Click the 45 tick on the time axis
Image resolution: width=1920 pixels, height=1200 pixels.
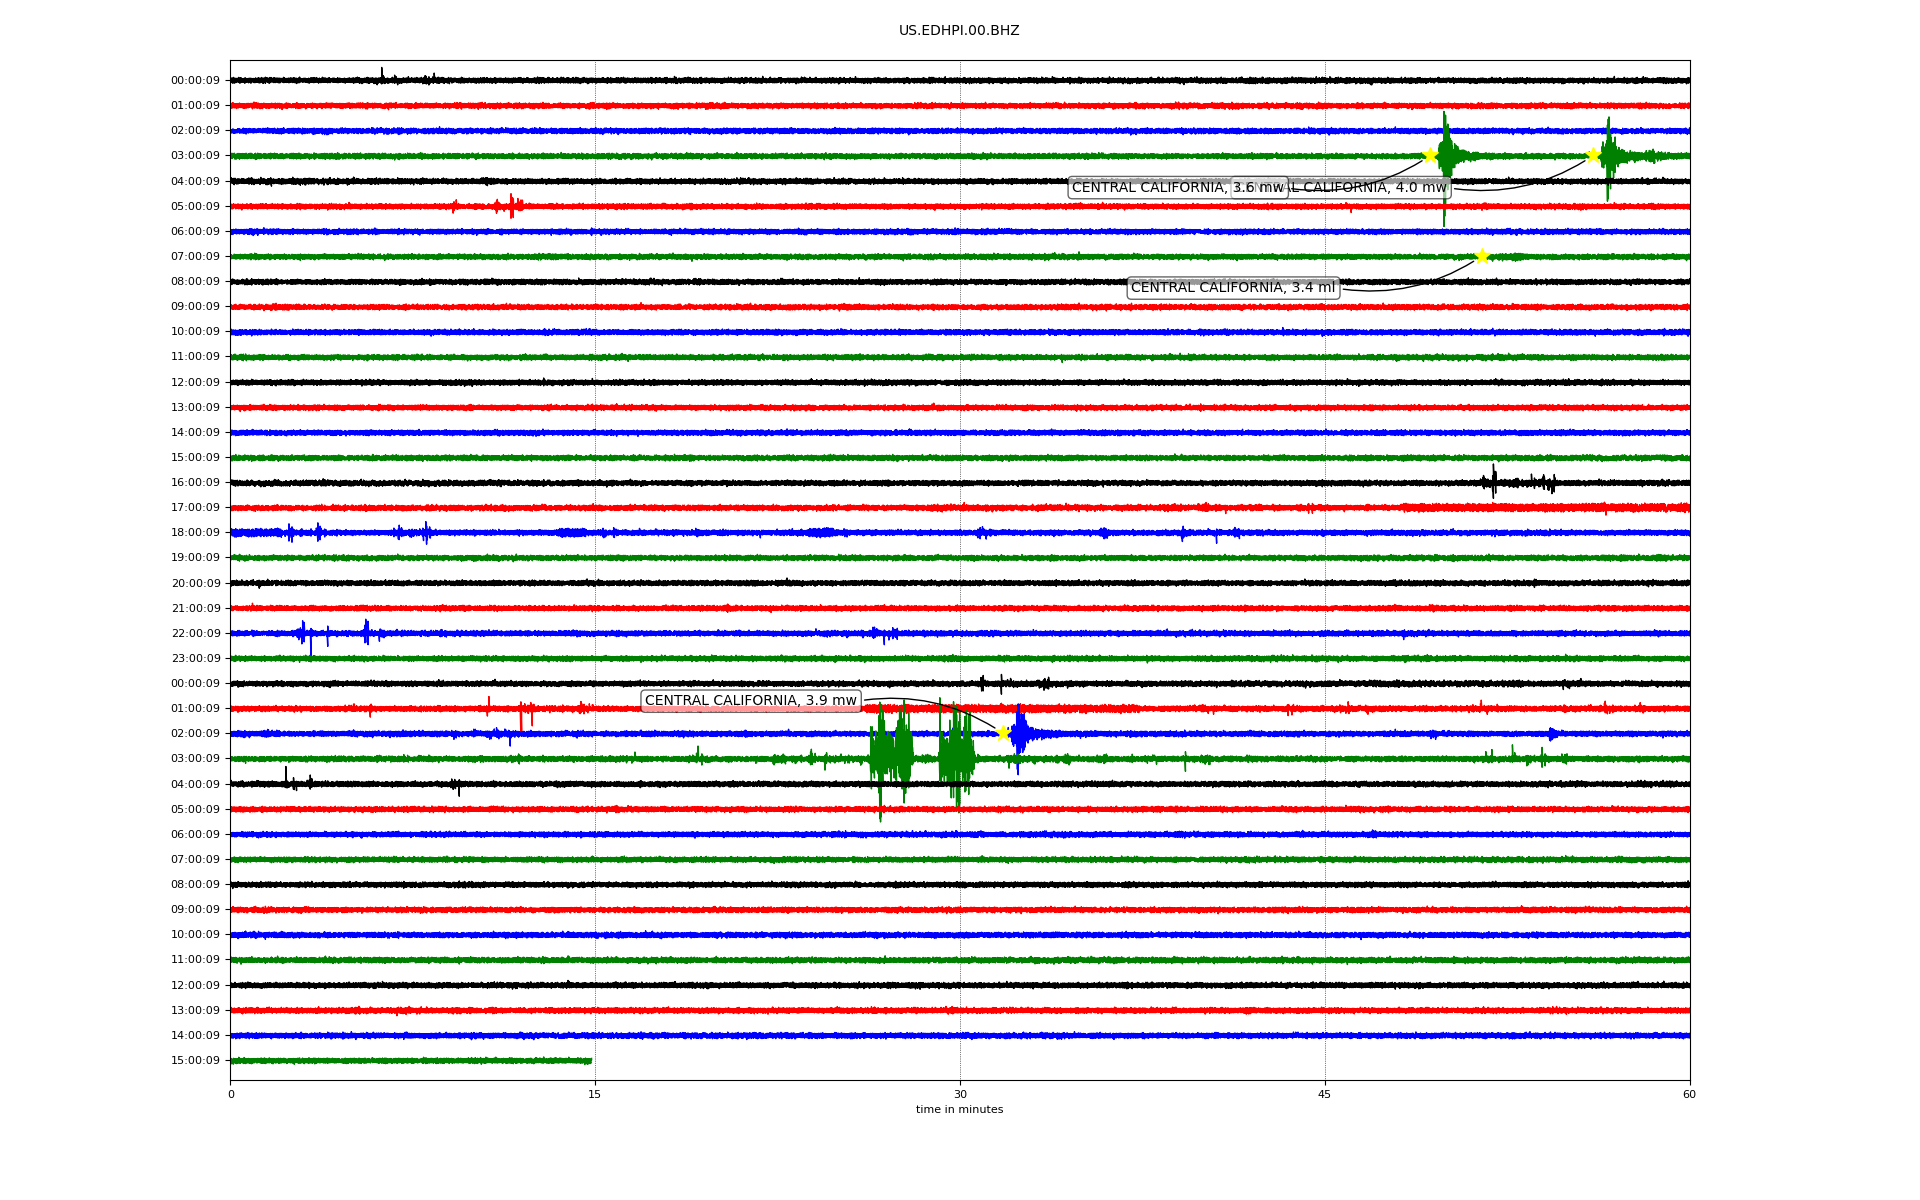(x=1325, y=1094)
